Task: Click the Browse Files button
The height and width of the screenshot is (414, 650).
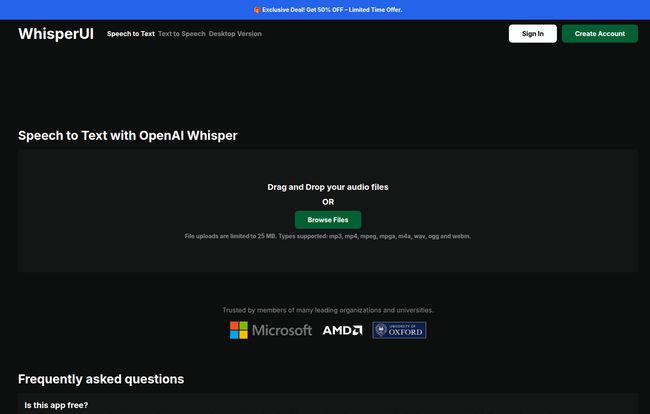Action: (328, 220)
